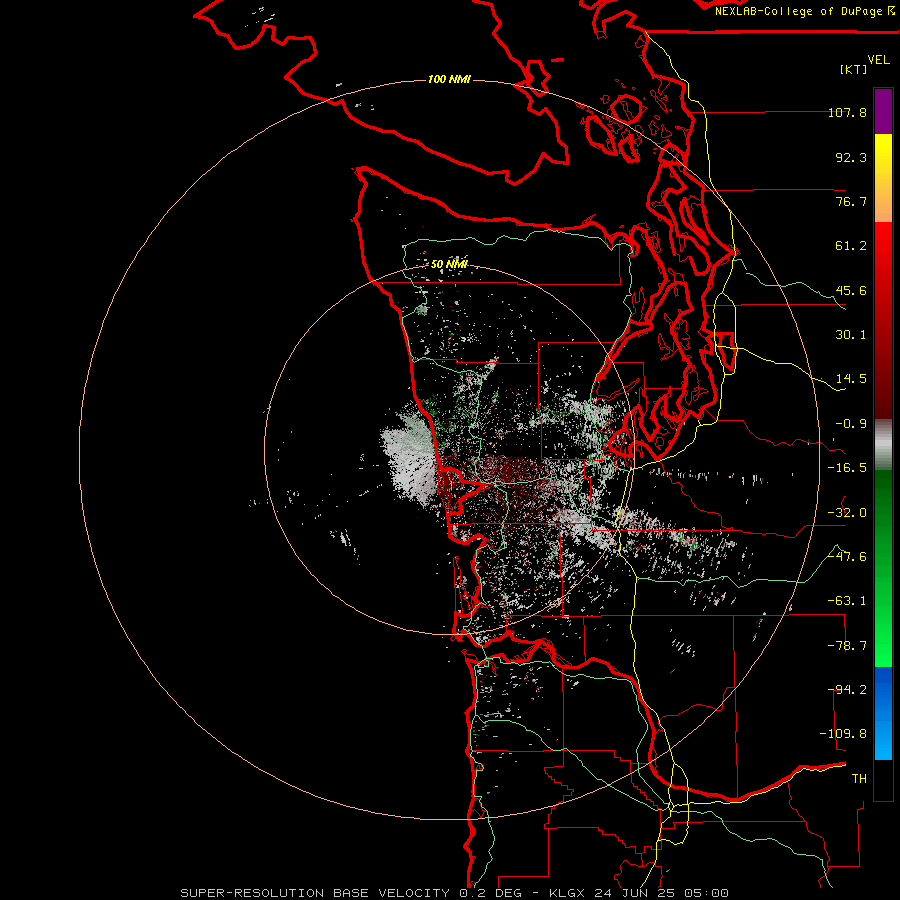Image resolution: width=900 pixels, height=900 pixels.
Task: Click the 61.2 velocity scale value
Action: (x=851, y=246)
